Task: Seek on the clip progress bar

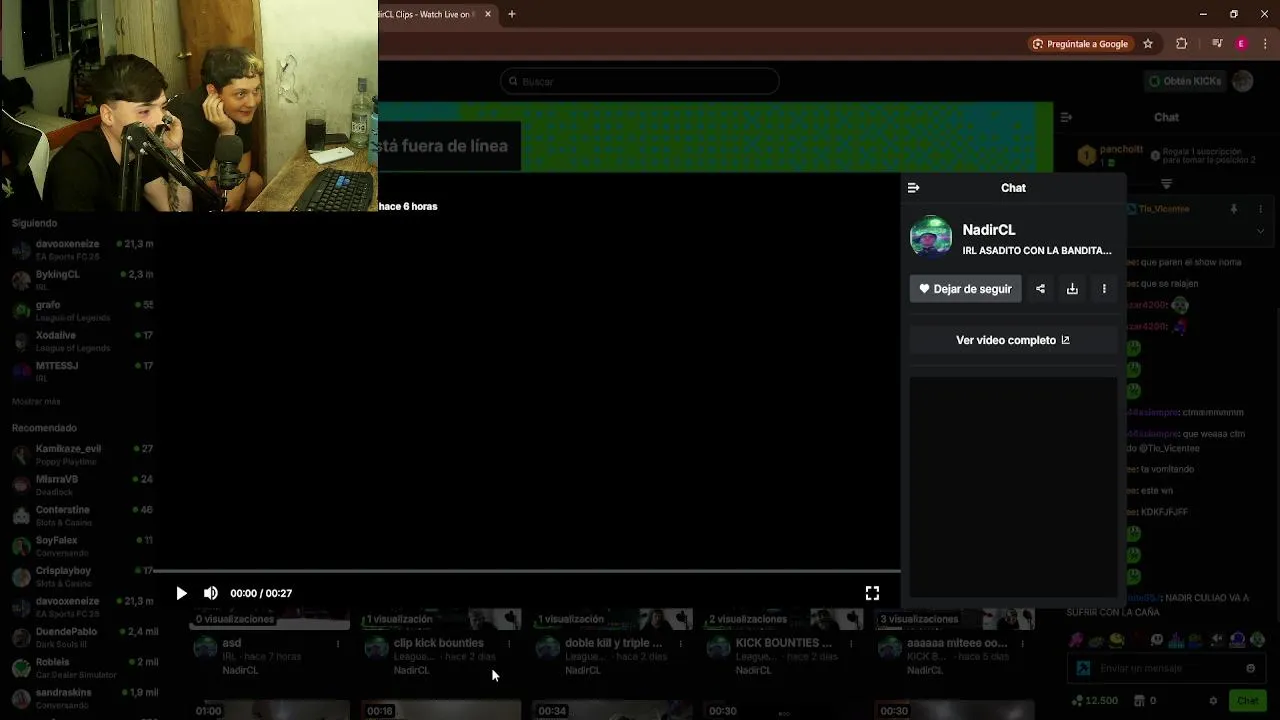Action: tap(528, 571)
